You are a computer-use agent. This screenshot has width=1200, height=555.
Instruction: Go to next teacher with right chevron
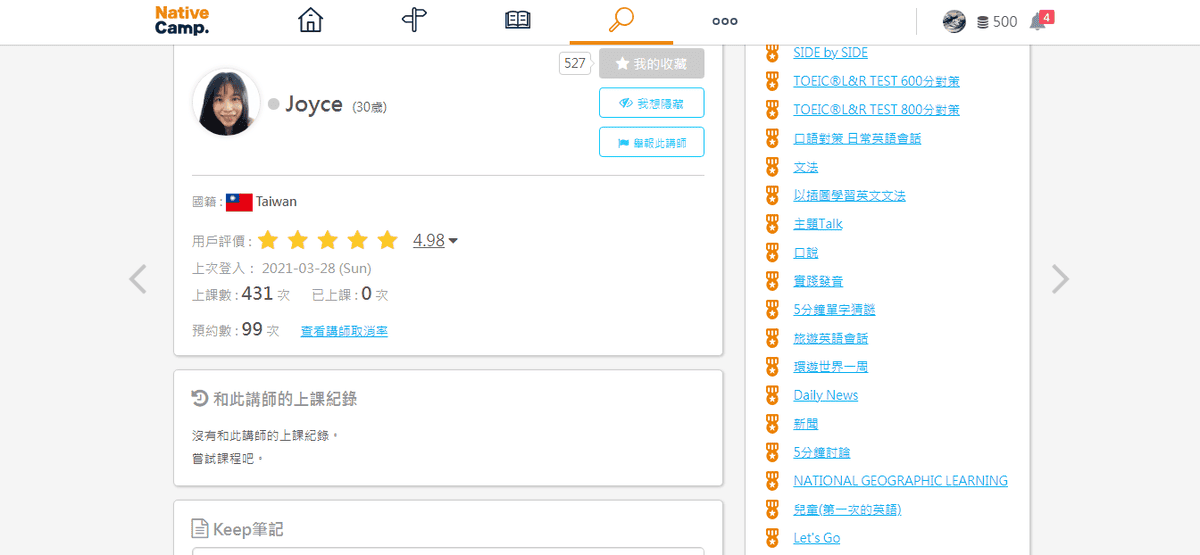tap(1060, 279)
